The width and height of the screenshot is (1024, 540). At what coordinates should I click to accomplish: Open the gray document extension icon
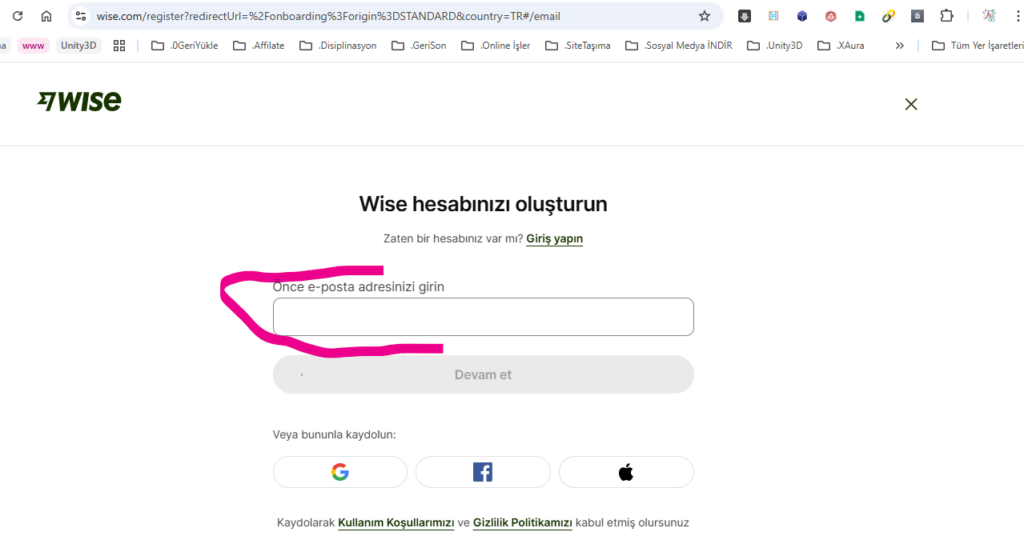[918, 16]
